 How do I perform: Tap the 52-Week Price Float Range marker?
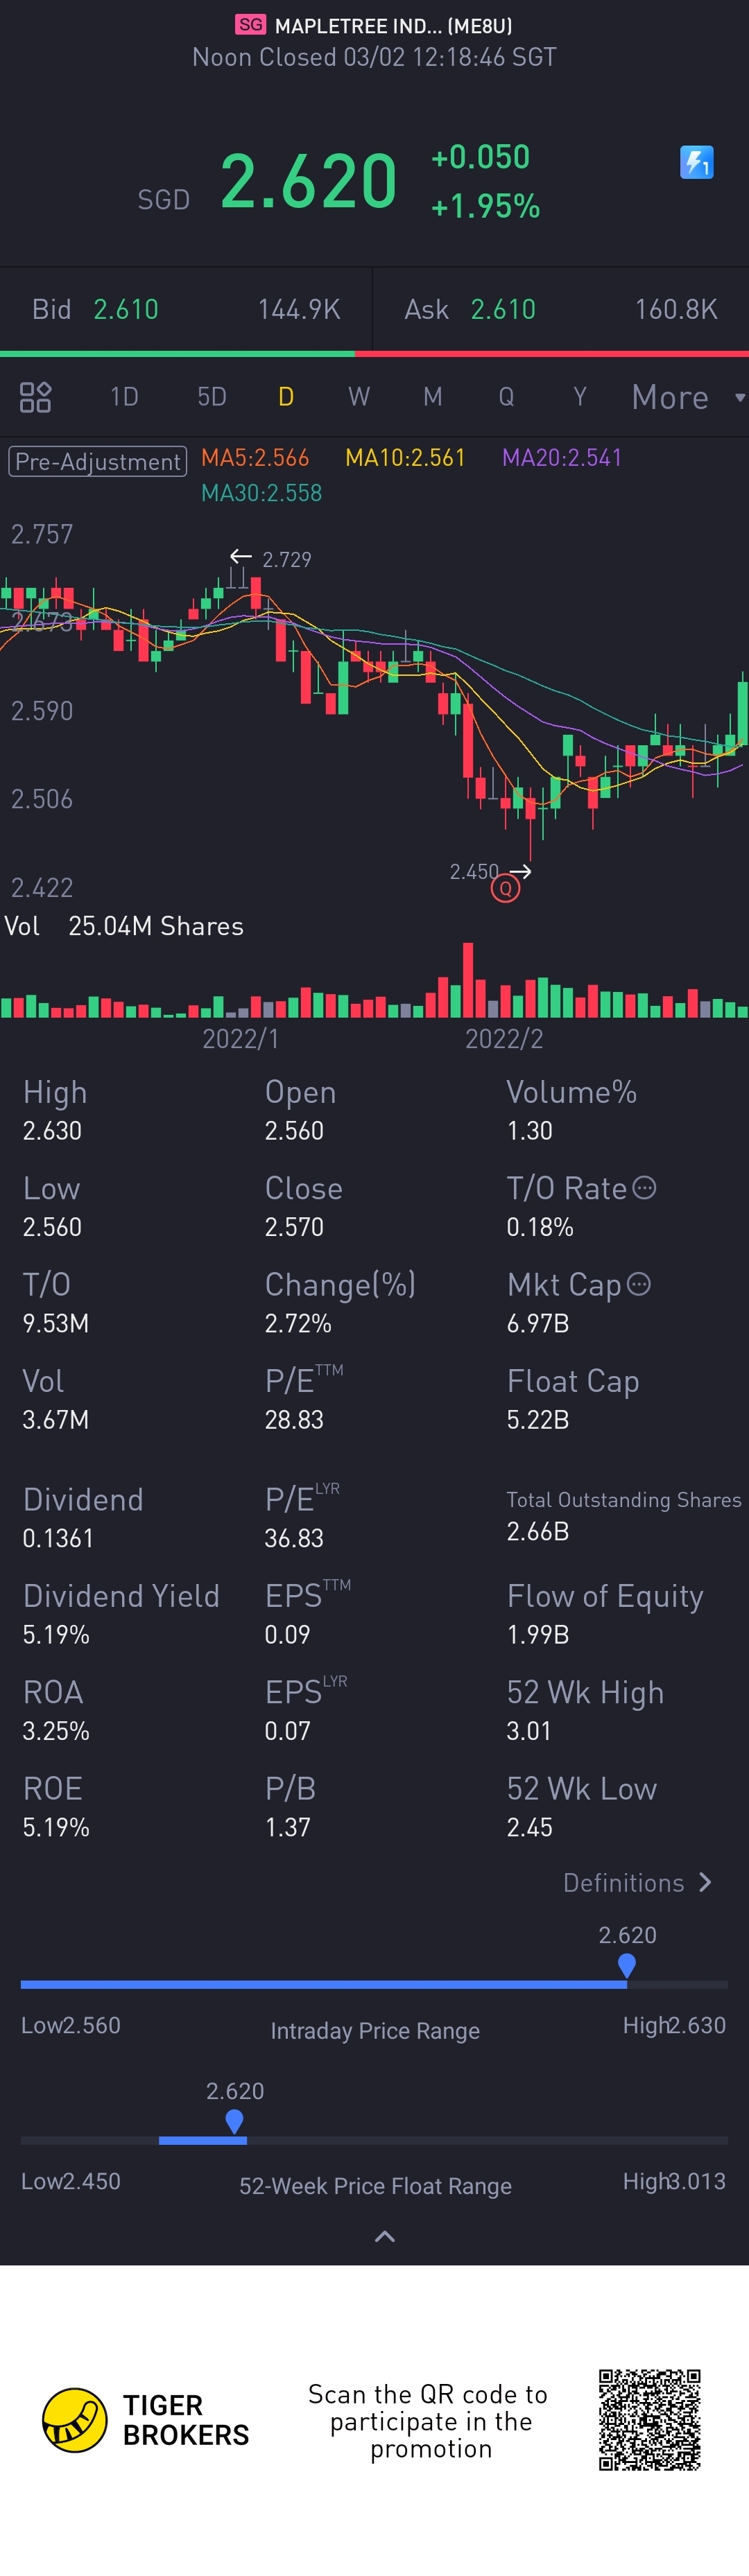coord(235,2120)
